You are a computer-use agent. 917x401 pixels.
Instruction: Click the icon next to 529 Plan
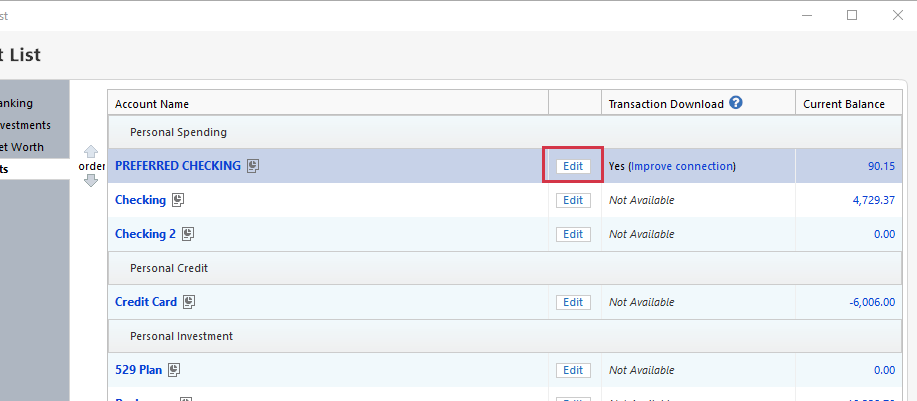[x=174, y=370]
